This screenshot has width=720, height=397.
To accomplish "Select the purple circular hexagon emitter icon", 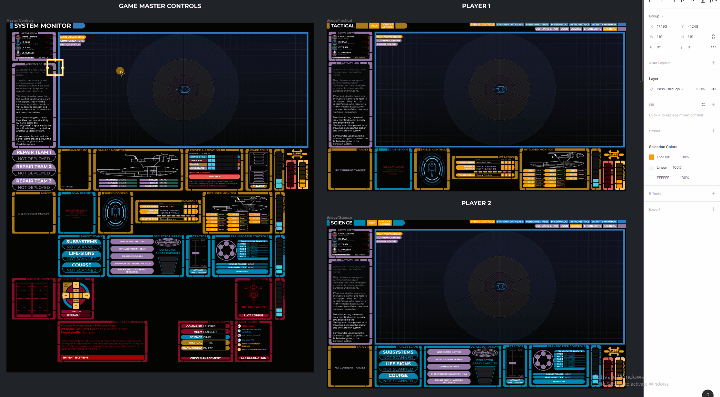I will point(225,250).
